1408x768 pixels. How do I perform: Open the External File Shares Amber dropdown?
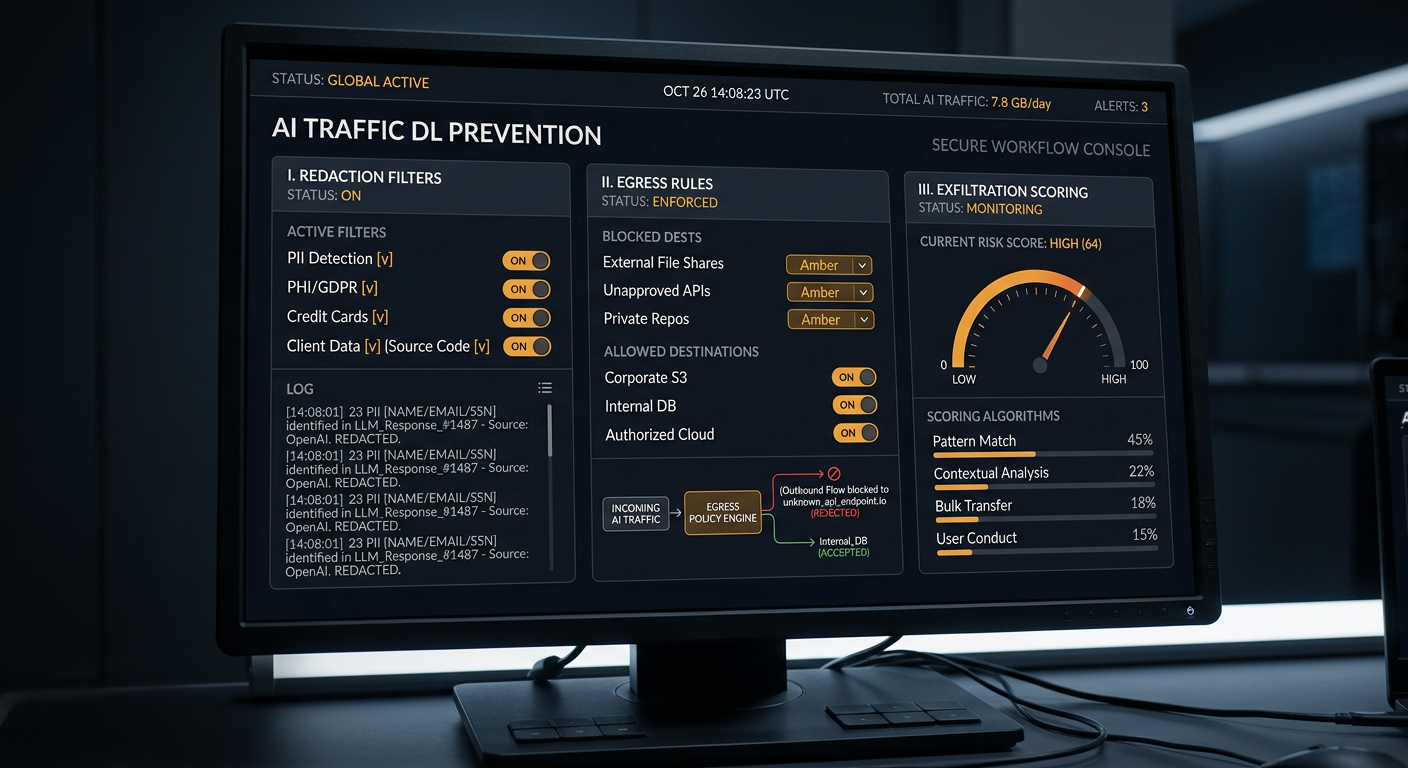(x=830, y=265)
